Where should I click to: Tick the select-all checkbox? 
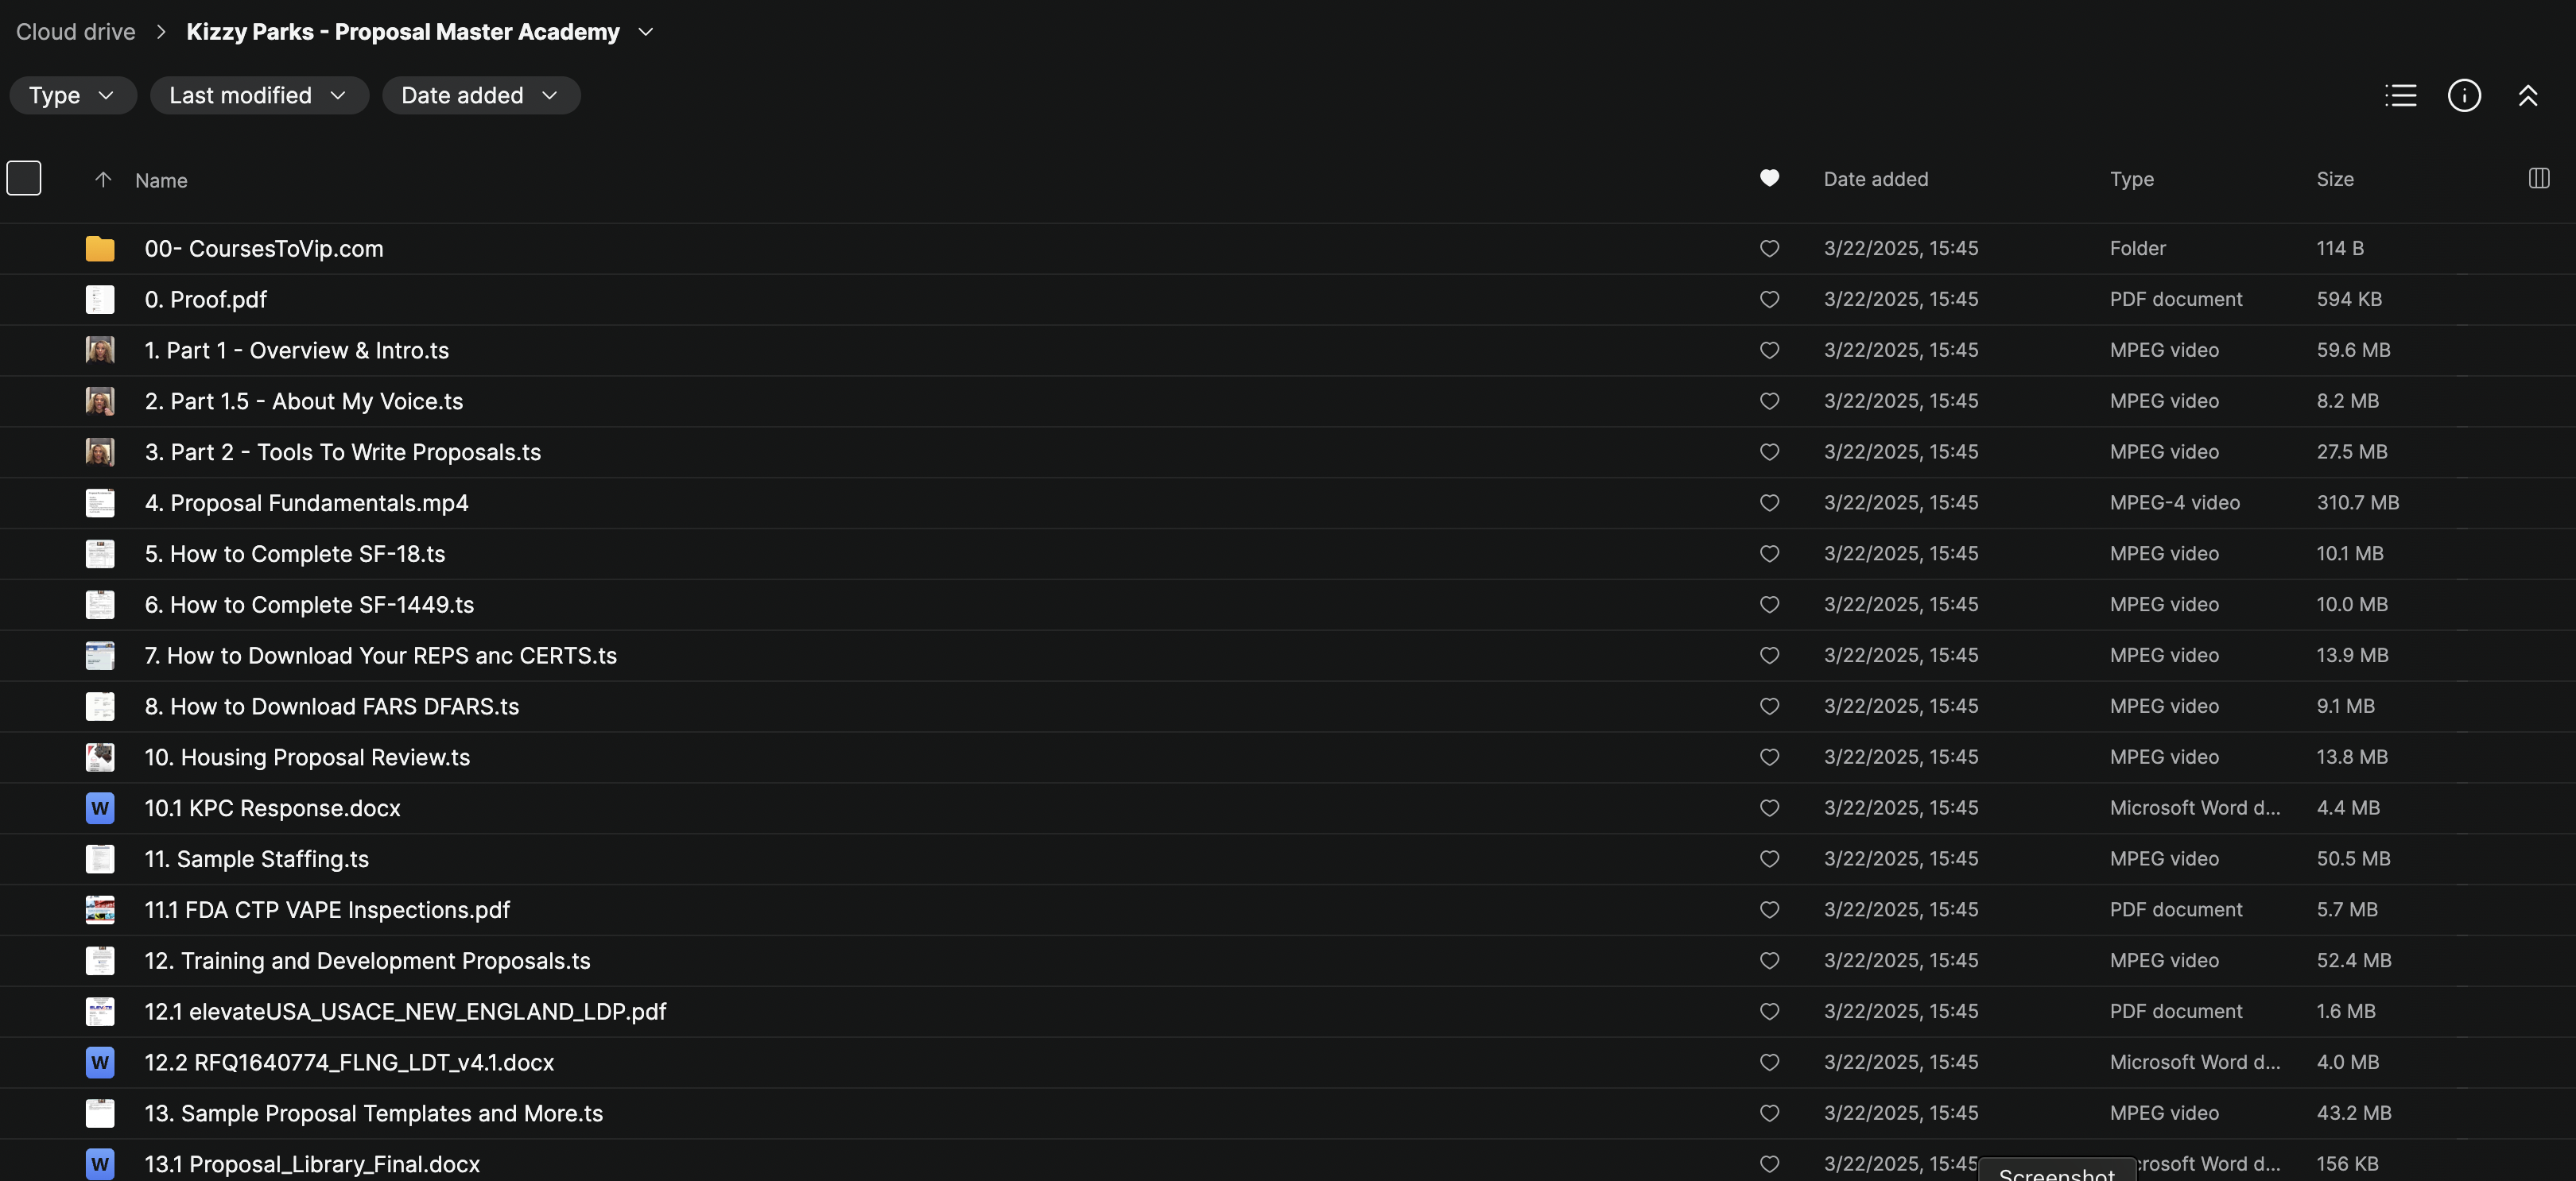(x=24, y=178)
